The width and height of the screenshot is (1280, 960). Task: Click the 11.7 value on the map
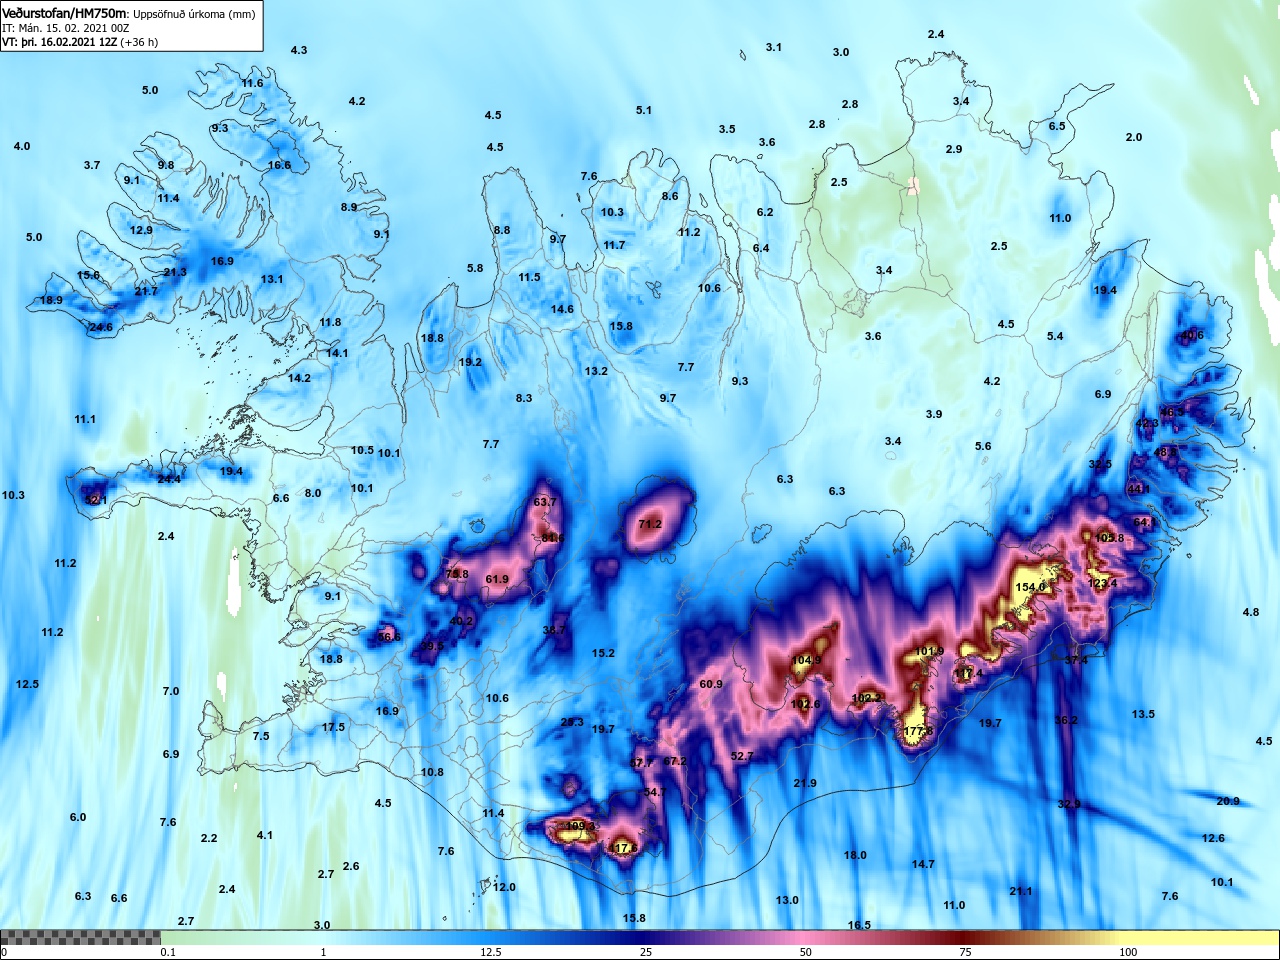pos(614,245)
